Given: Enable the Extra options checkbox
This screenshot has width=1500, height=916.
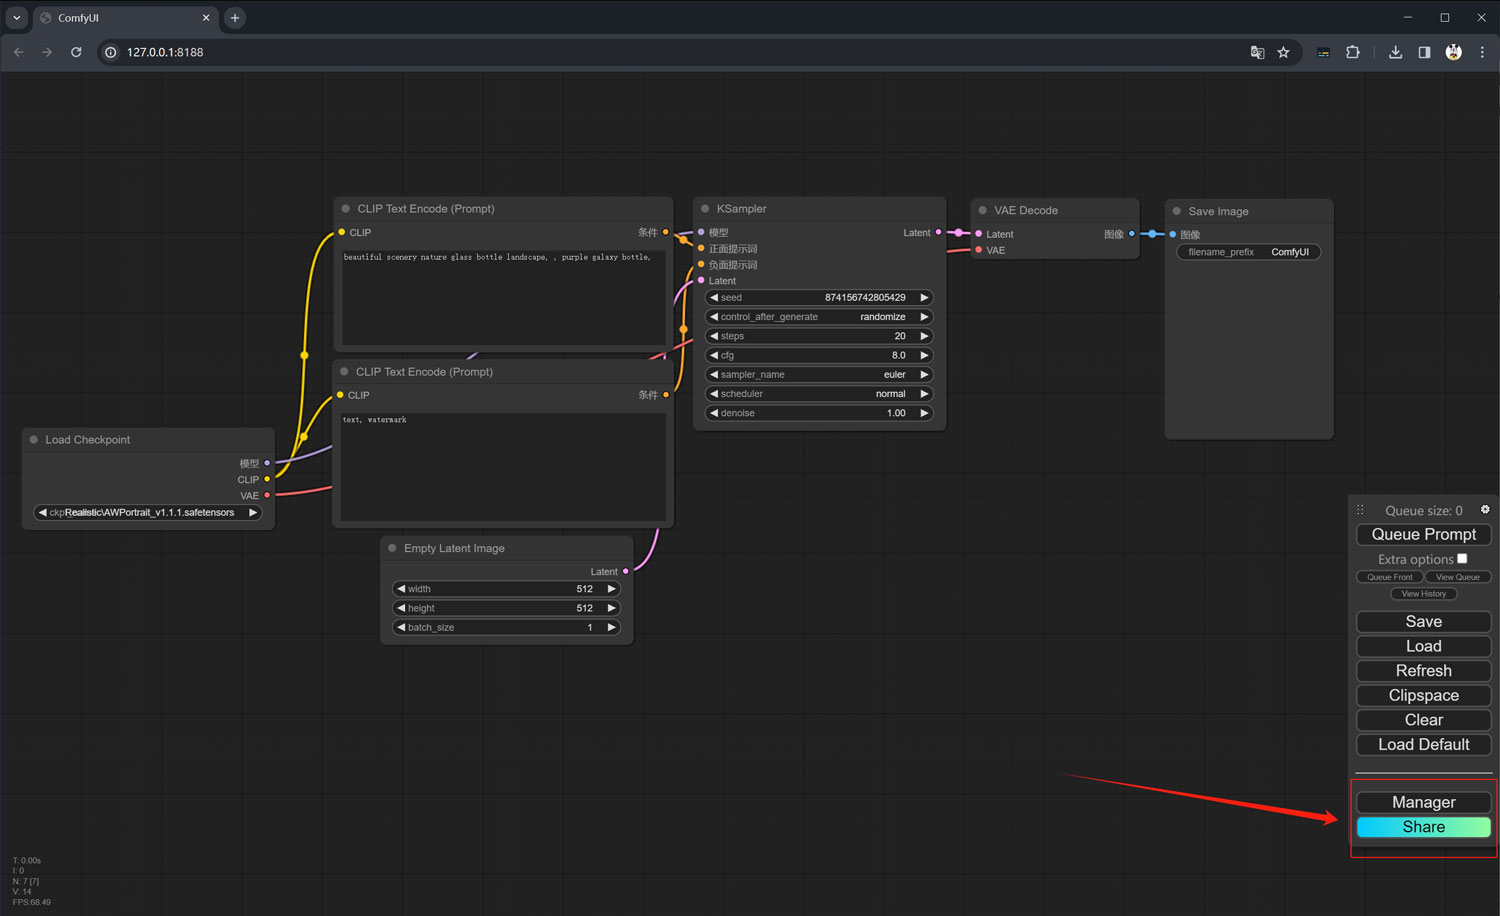Looking at the screenshot, I should [1462, 559].
